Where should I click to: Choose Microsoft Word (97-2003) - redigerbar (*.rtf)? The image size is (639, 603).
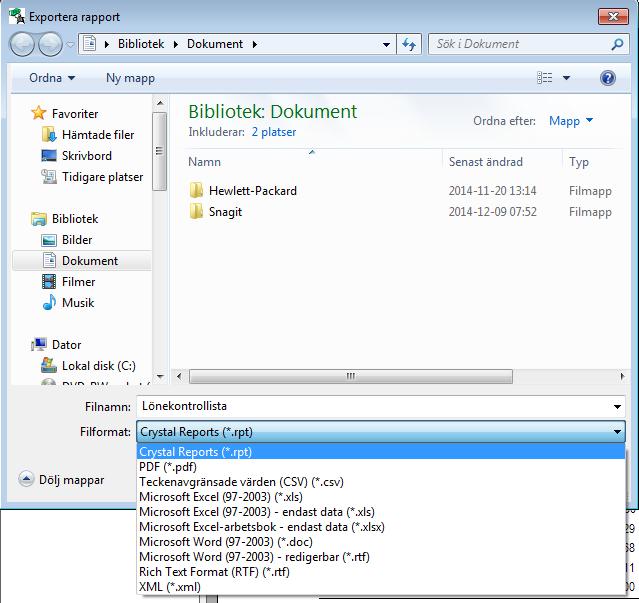pyautogui.click(x=381, y=557)
